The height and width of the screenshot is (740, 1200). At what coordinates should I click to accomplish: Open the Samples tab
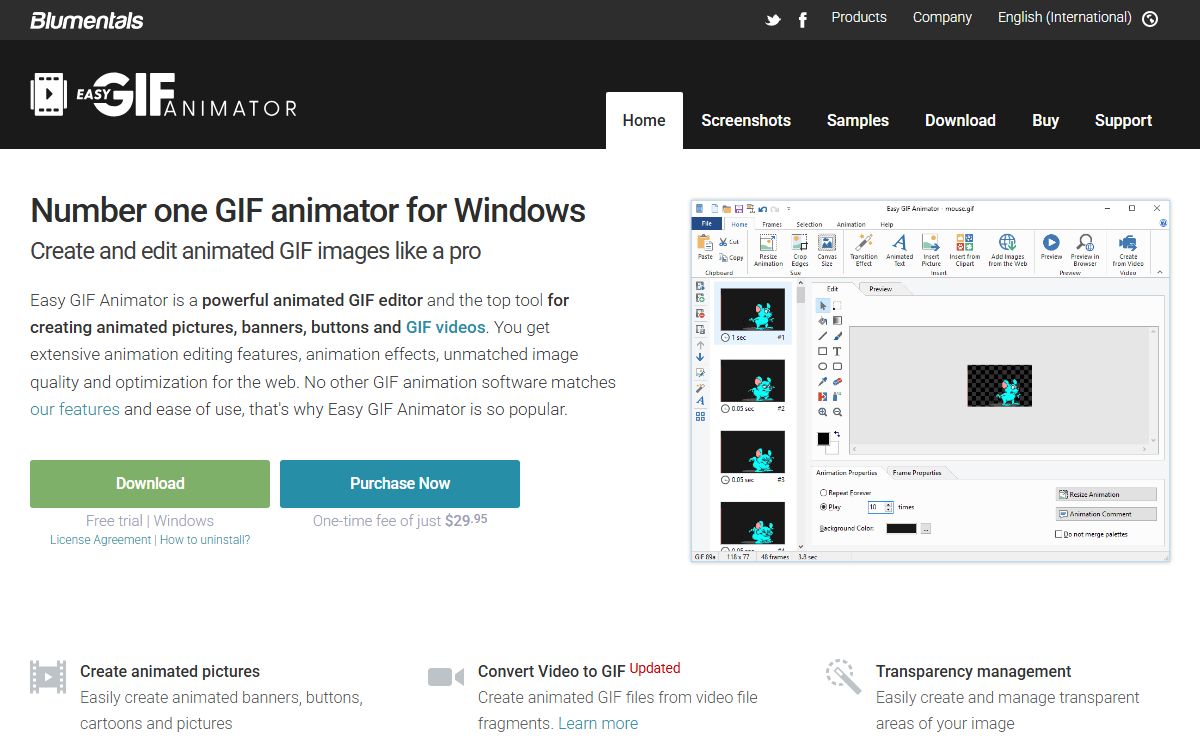[x=858, y=120]
